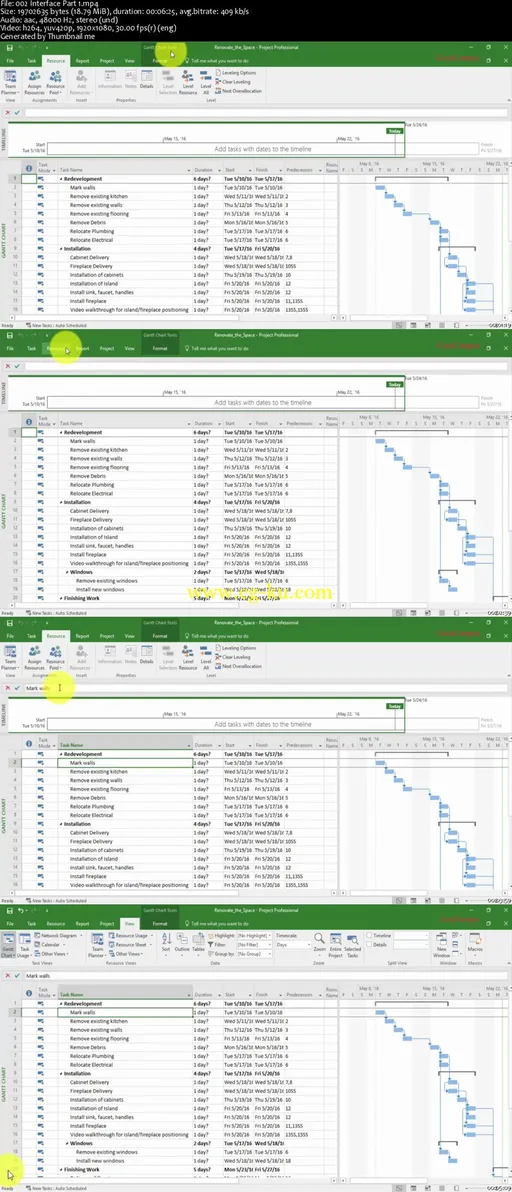Open the Group by dropdown showing No Group
512x1192 pixels.
pos(254,953)
